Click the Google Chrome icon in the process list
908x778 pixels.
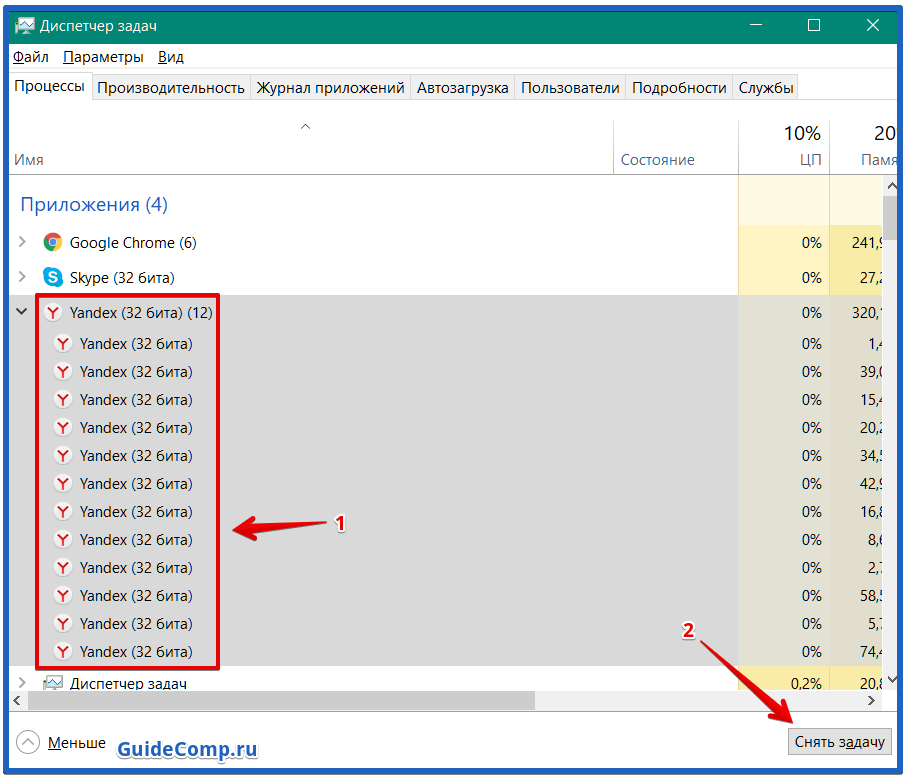coord(53,242)
